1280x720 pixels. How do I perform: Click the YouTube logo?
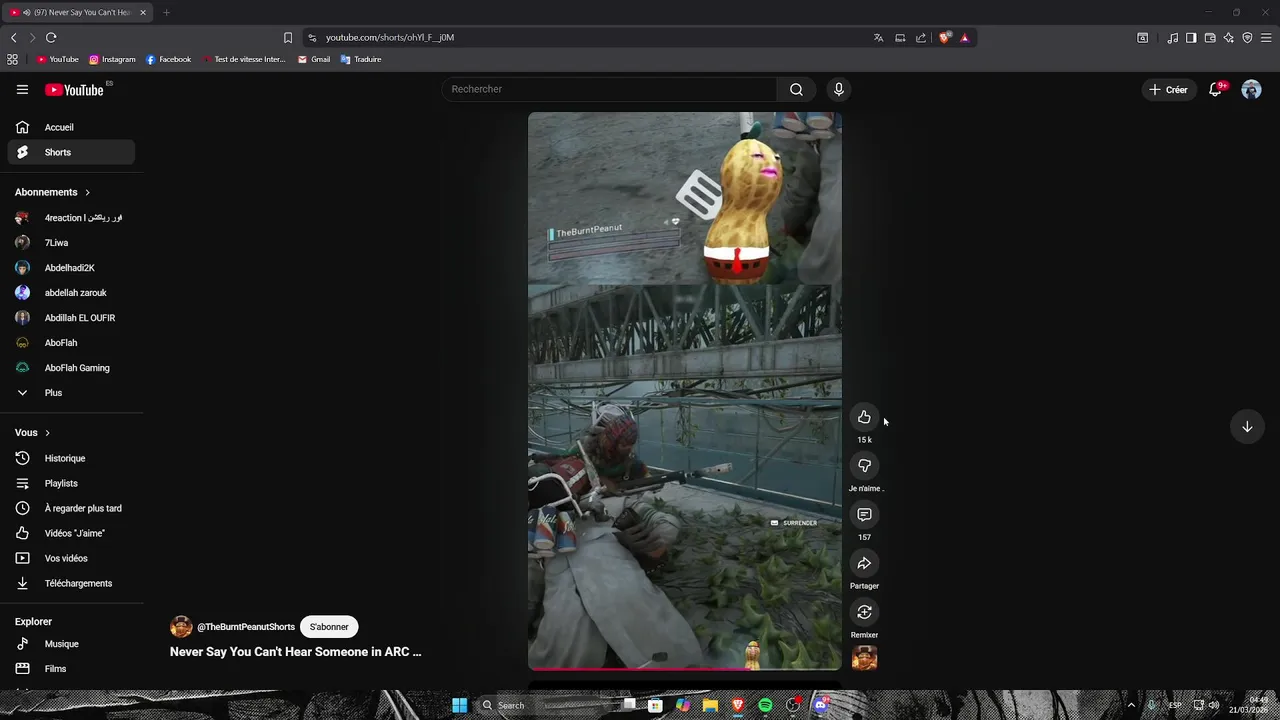(x=75, y=90)
